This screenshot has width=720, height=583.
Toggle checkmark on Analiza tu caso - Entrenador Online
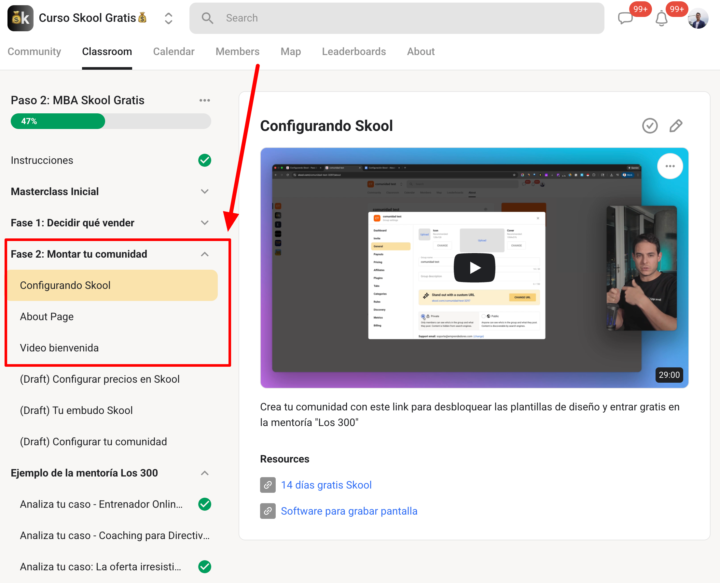(x=204, y=504)
